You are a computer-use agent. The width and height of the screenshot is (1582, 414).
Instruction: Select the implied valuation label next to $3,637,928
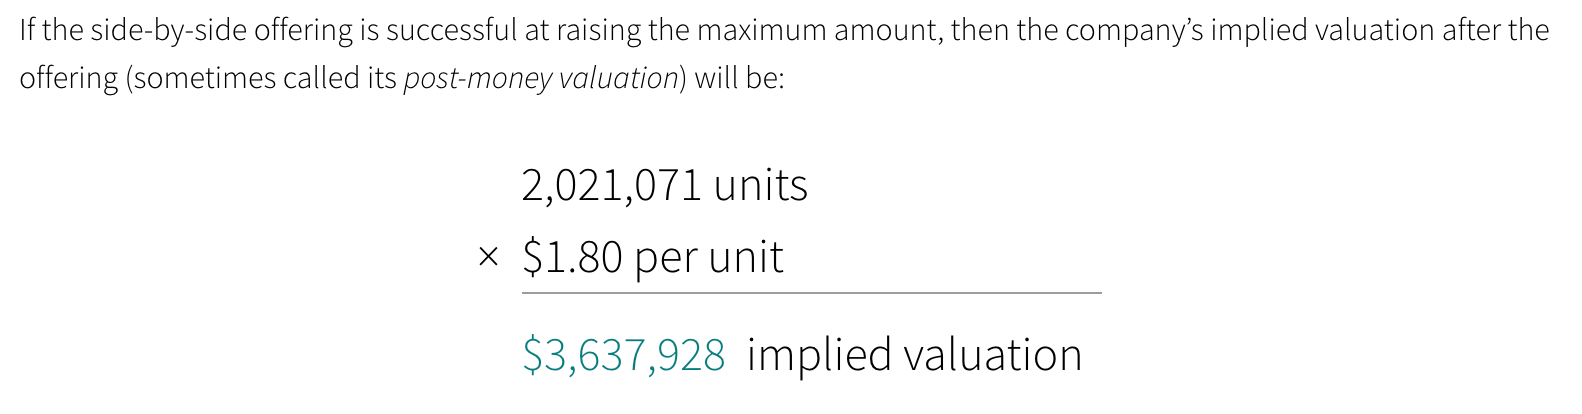[x=914, y=356]
